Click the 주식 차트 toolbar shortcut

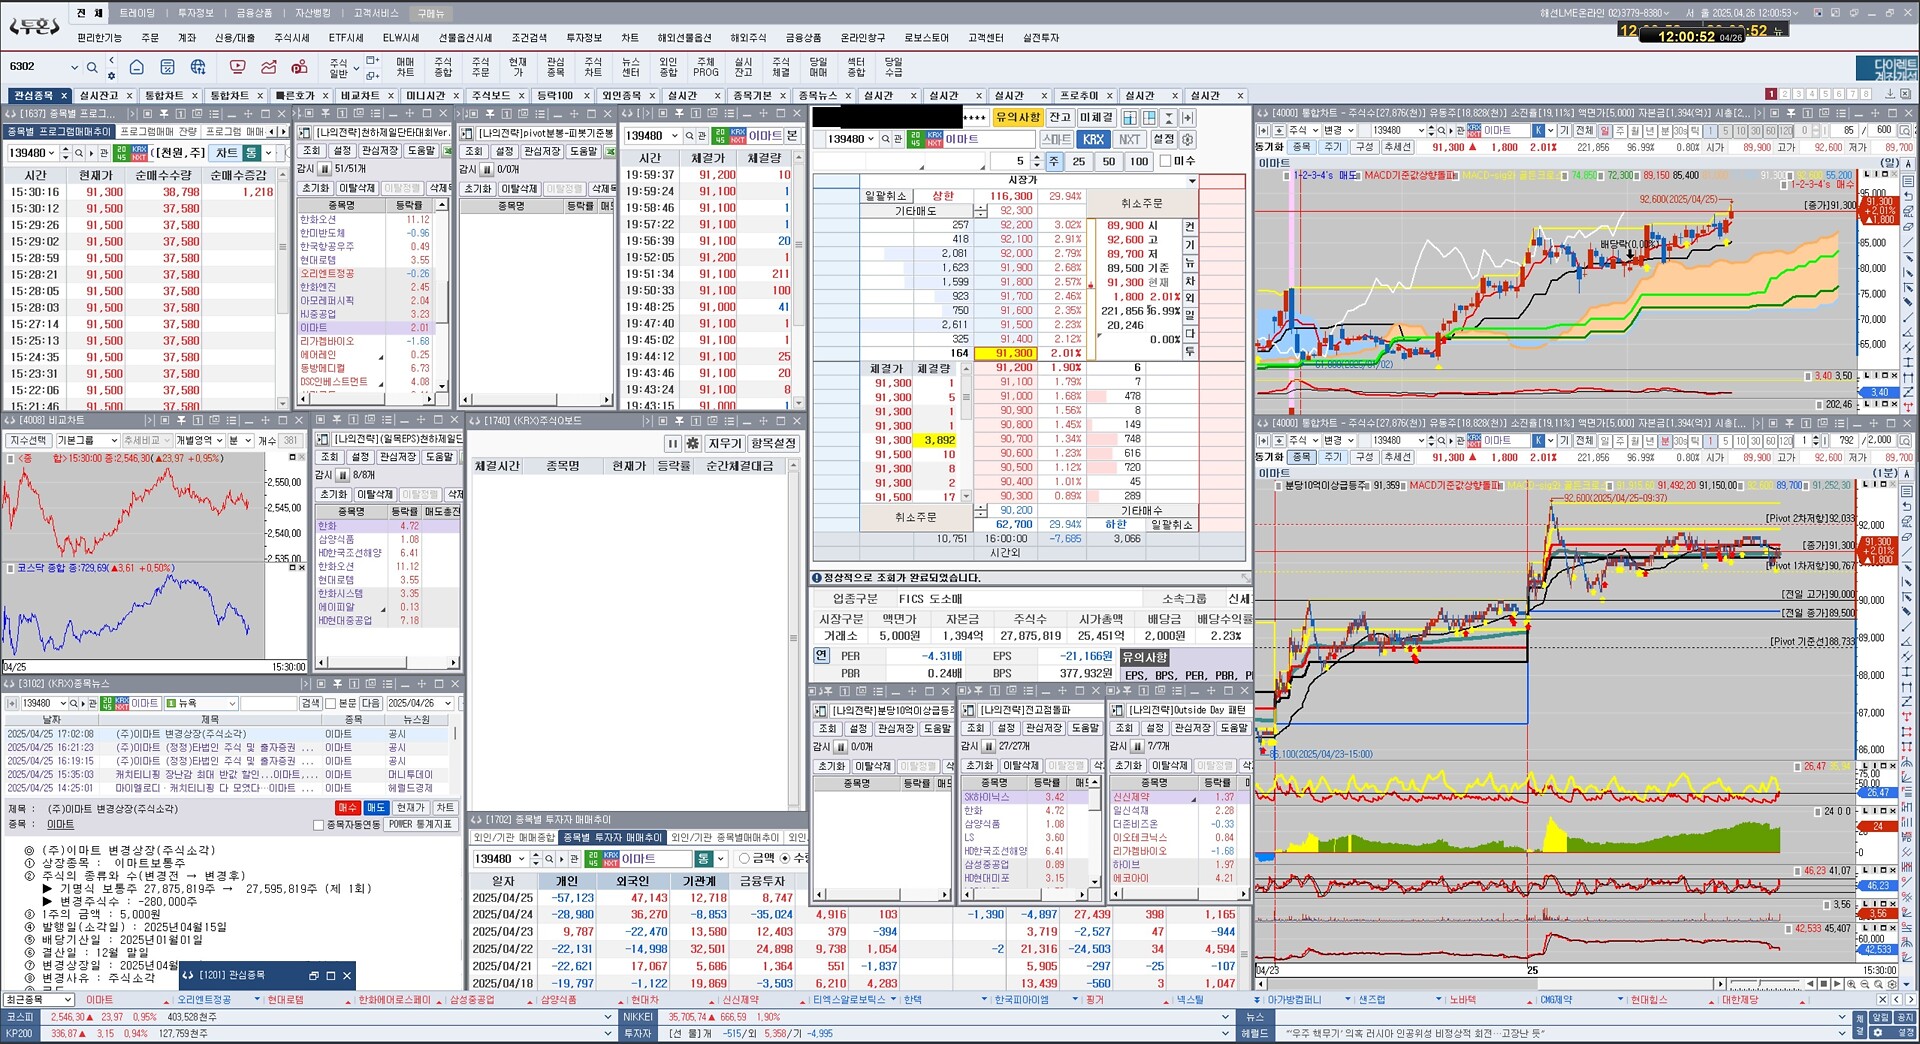(x=593, y=67)
